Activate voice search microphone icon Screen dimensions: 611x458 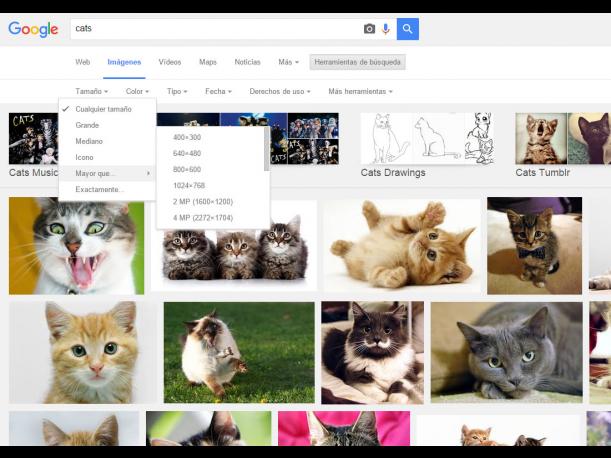[385, 29]
